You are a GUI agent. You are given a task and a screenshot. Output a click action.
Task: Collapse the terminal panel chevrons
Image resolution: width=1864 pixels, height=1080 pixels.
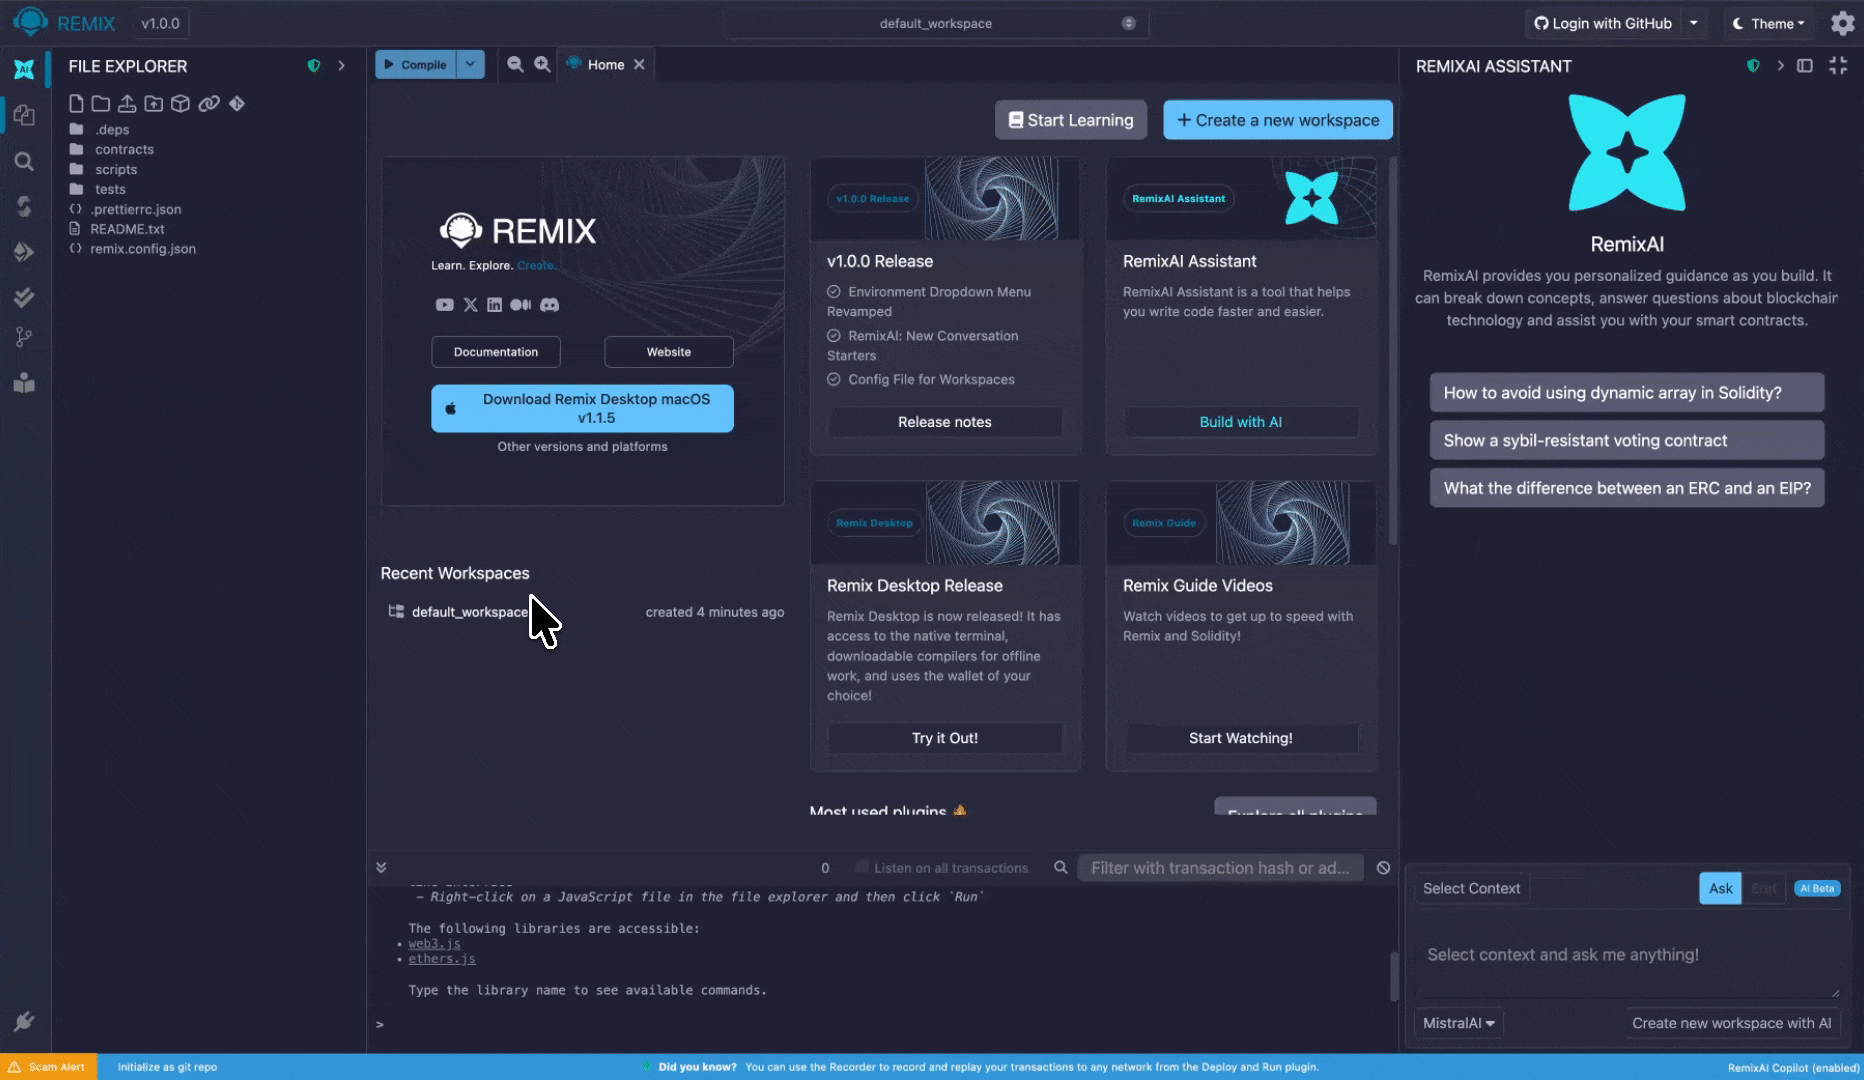click(x=381, y=868)
